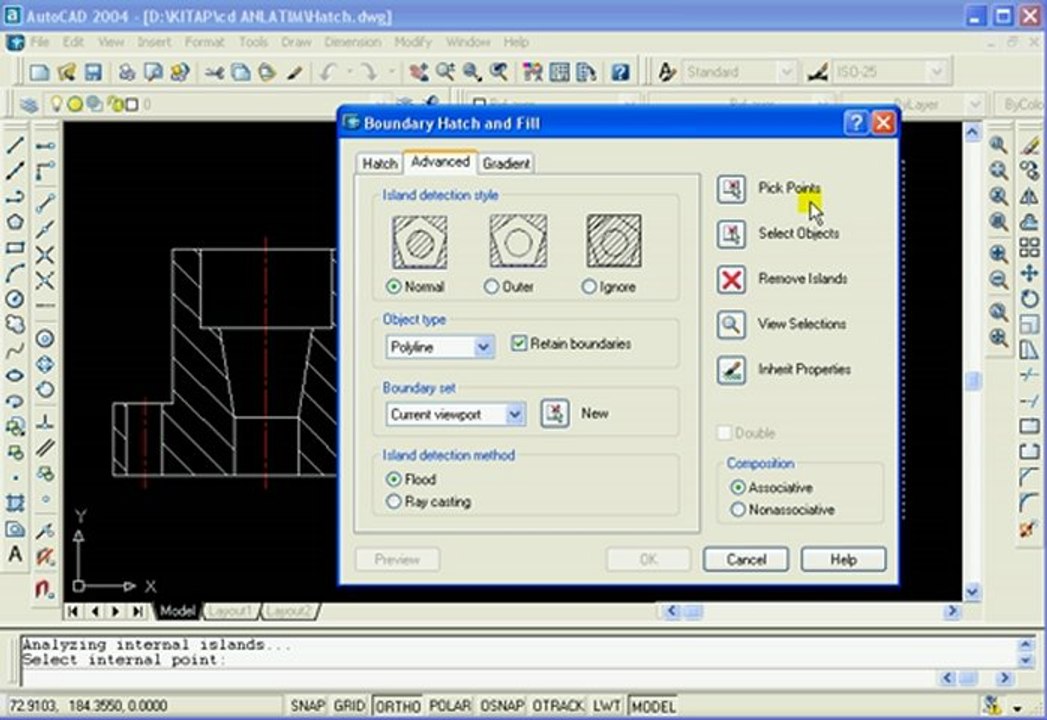This screenshot has height=720, width=1047.
Task: Open the Format menu
Action: click(204, 42)
